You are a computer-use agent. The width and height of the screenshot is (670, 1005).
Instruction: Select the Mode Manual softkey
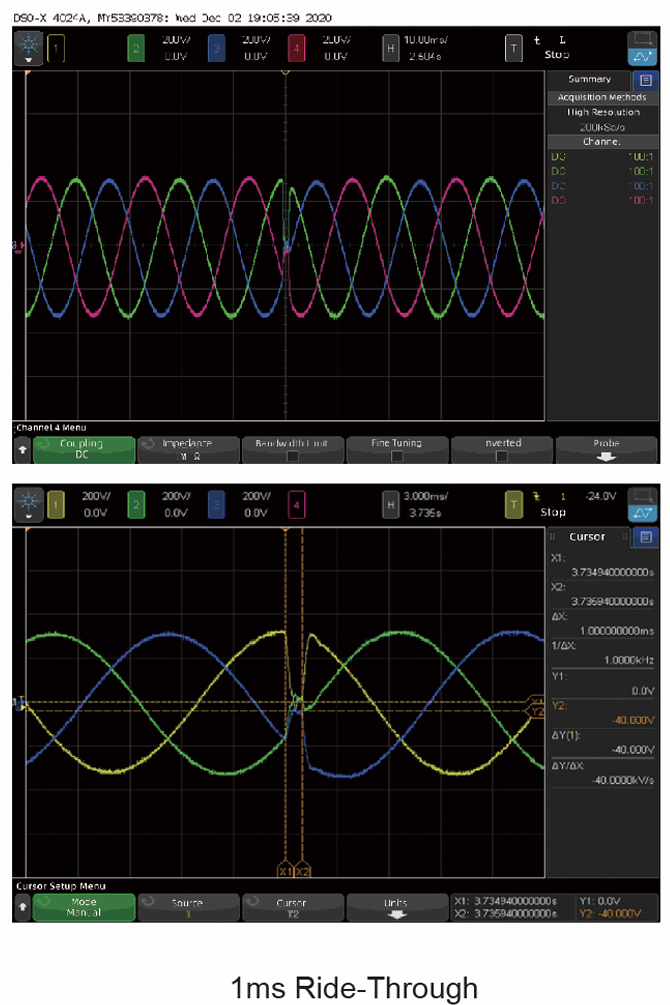click(84, 907)
